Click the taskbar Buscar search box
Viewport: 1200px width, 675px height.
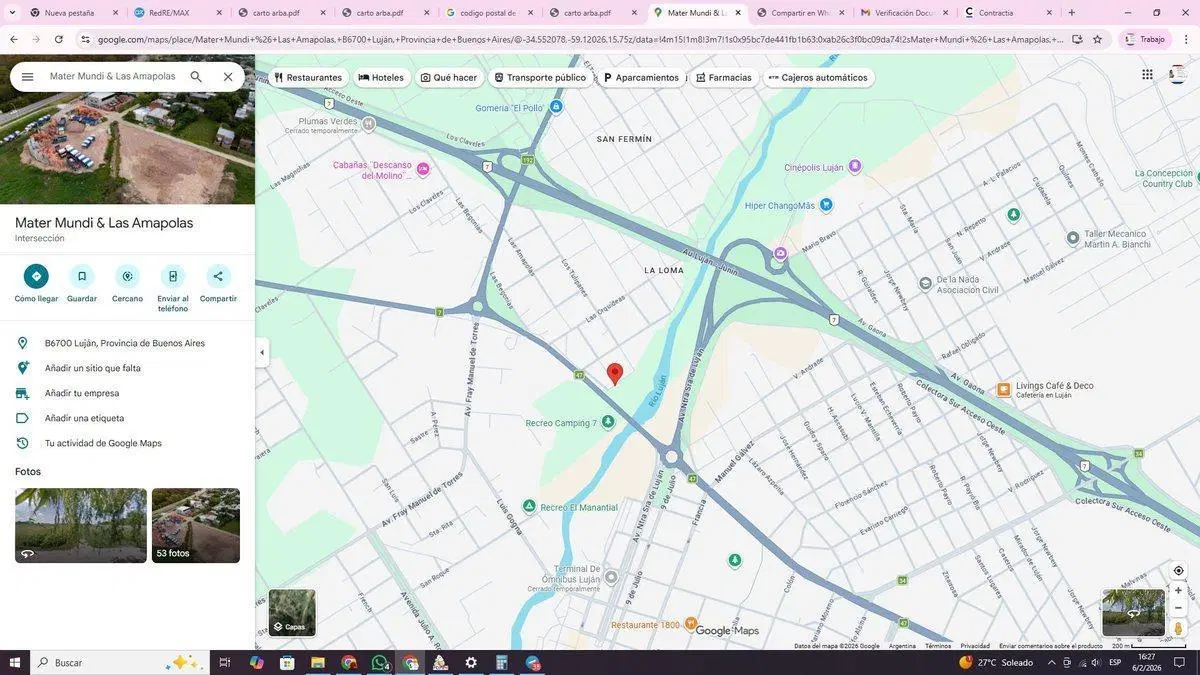pos(120,662)
